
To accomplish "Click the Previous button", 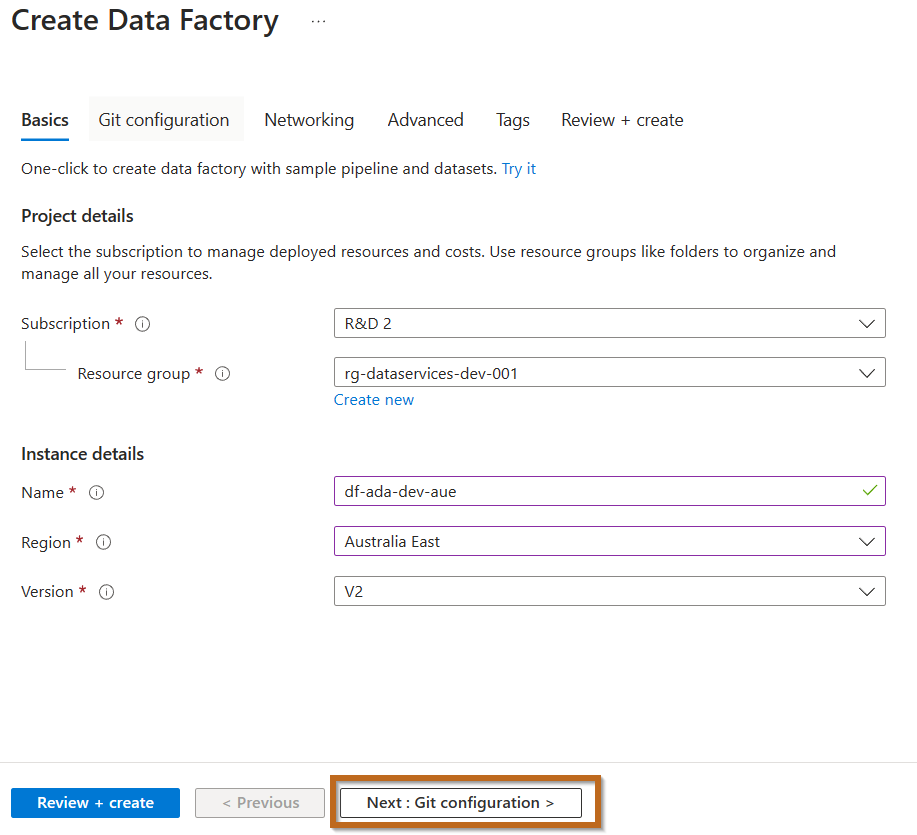I will click(260, 803).
